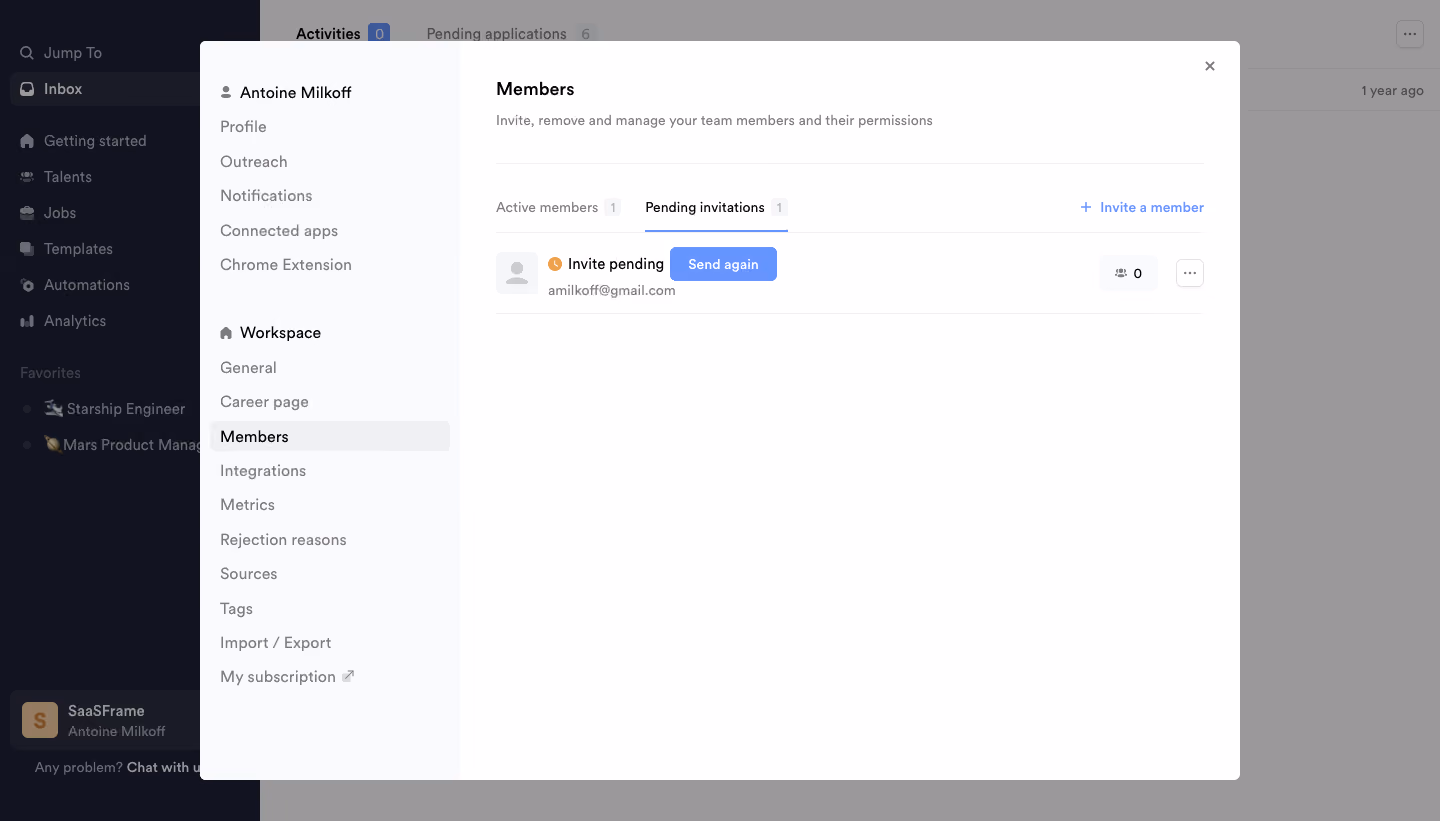Click the SaaSFrame workspace avatar

coord(40,720)
